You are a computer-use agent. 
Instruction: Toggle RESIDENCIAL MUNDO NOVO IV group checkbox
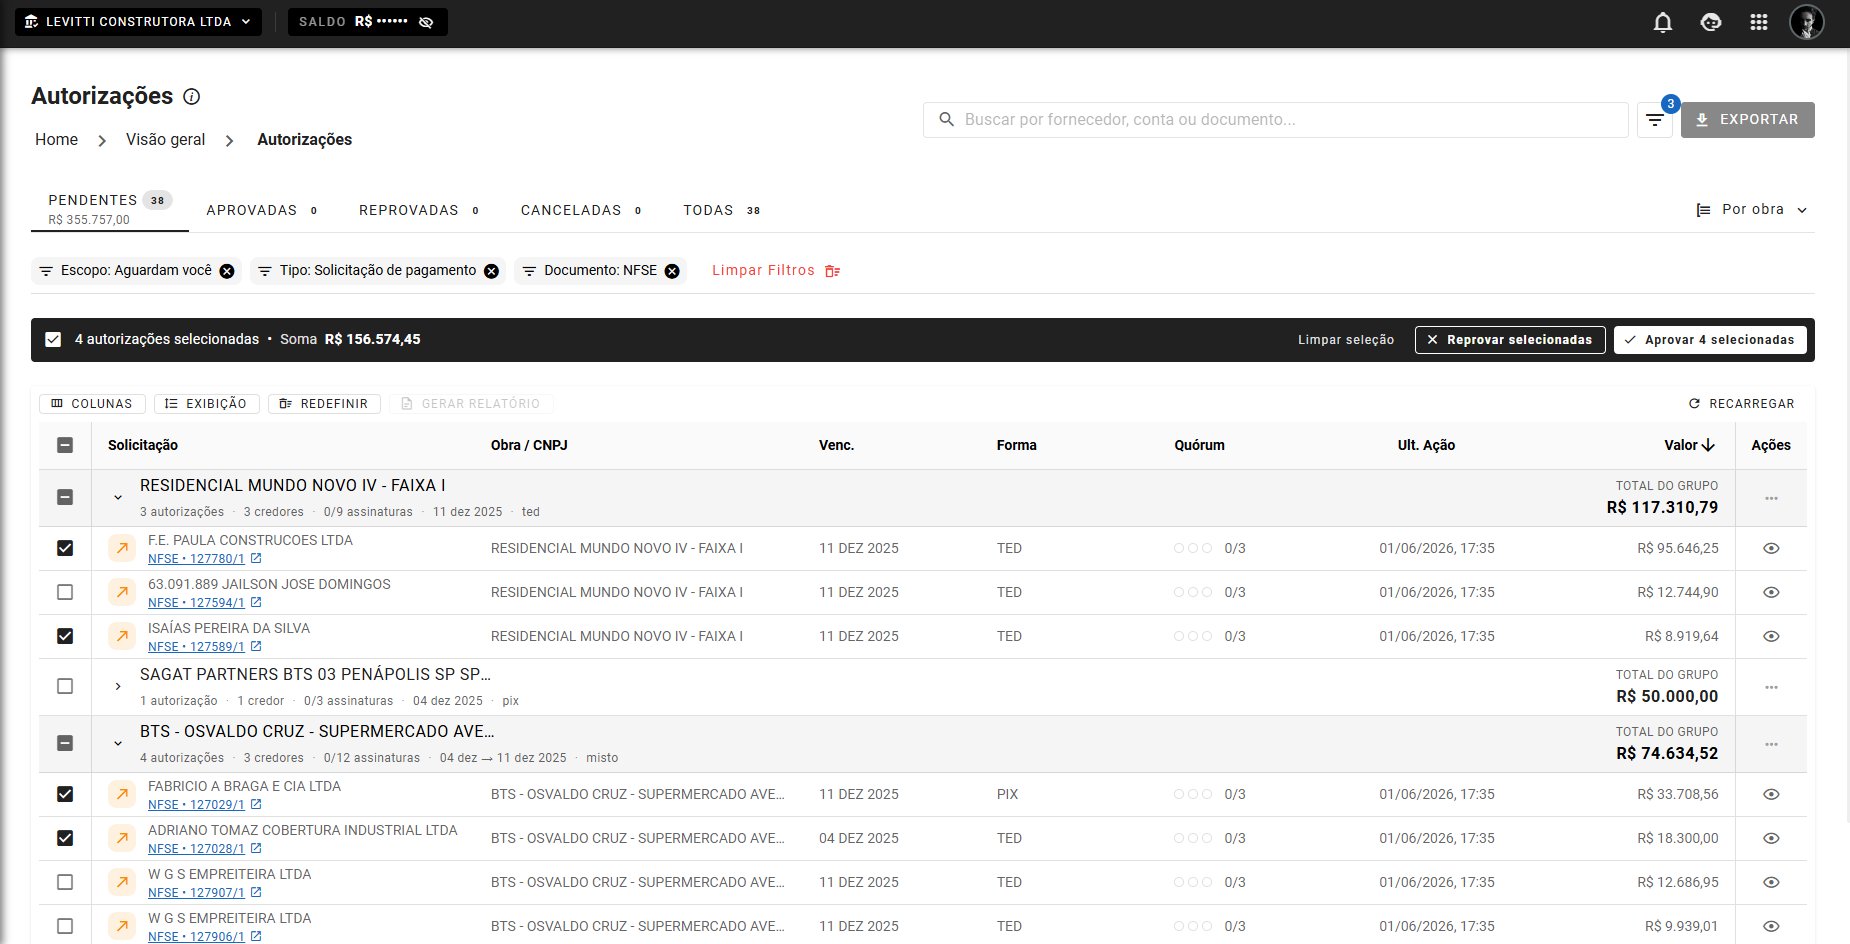click(x=65, y=497)
